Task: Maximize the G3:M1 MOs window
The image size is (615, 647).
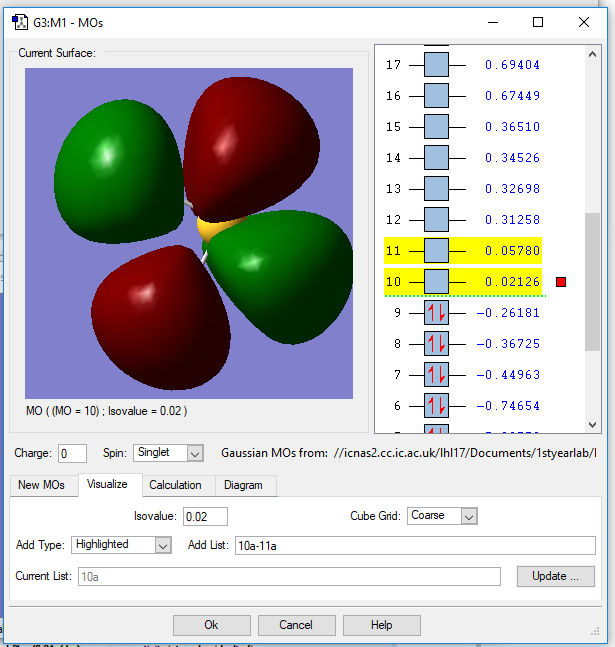Action: point(538,22)
